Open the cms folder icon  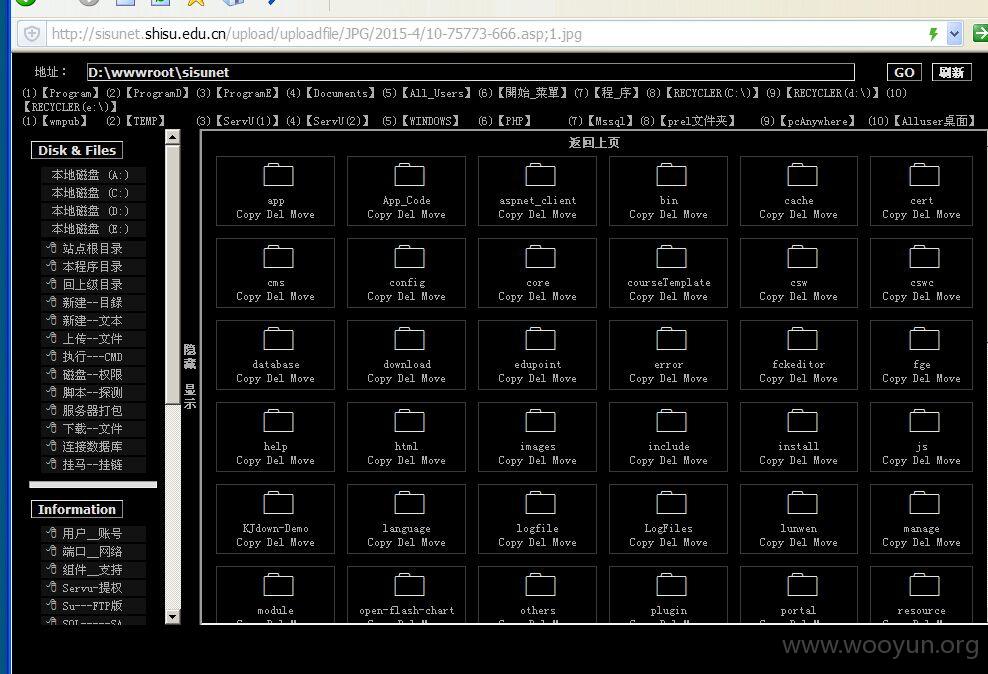pos(279,256)
